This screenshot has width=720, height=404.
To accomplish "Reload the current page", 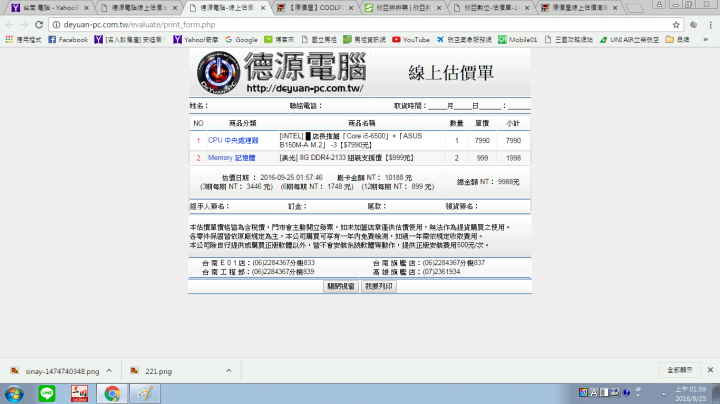I will pyautogui.click(x=39, y=25).
